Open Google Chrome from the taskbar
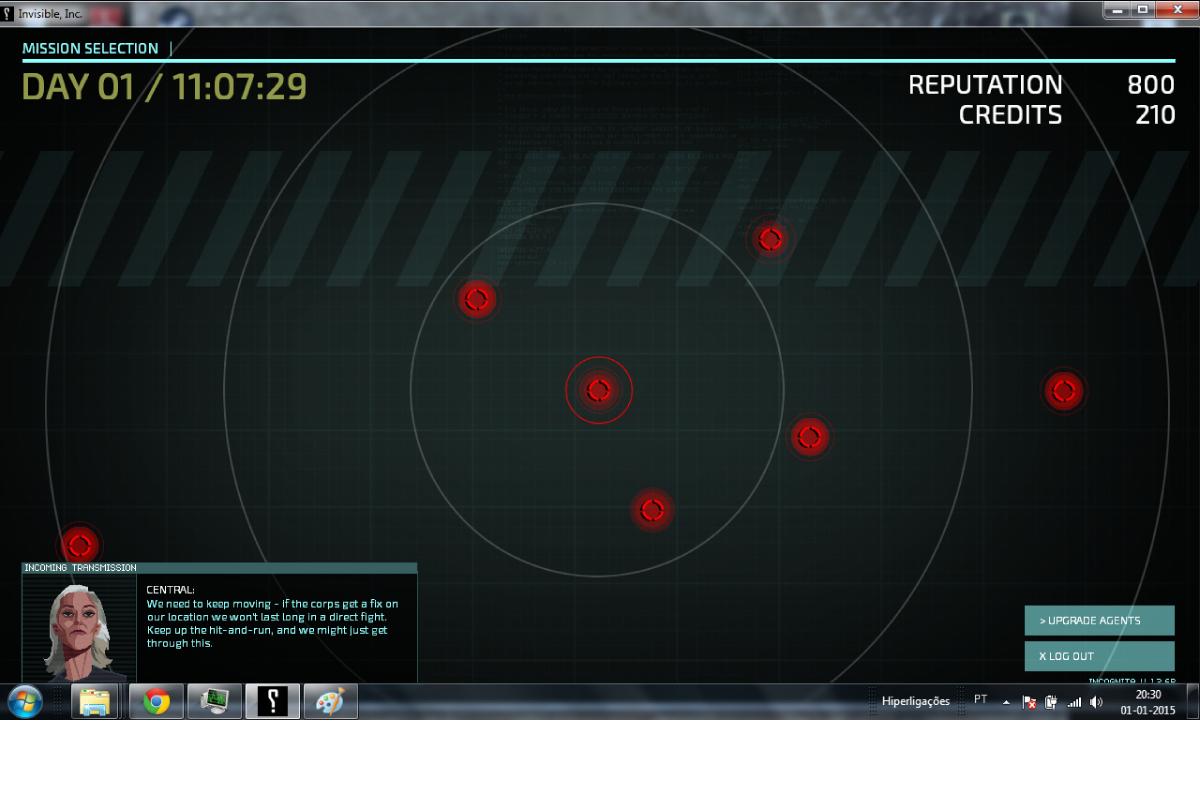The width and height of the screenshot is (1200, 804). [x=156, y=702]
